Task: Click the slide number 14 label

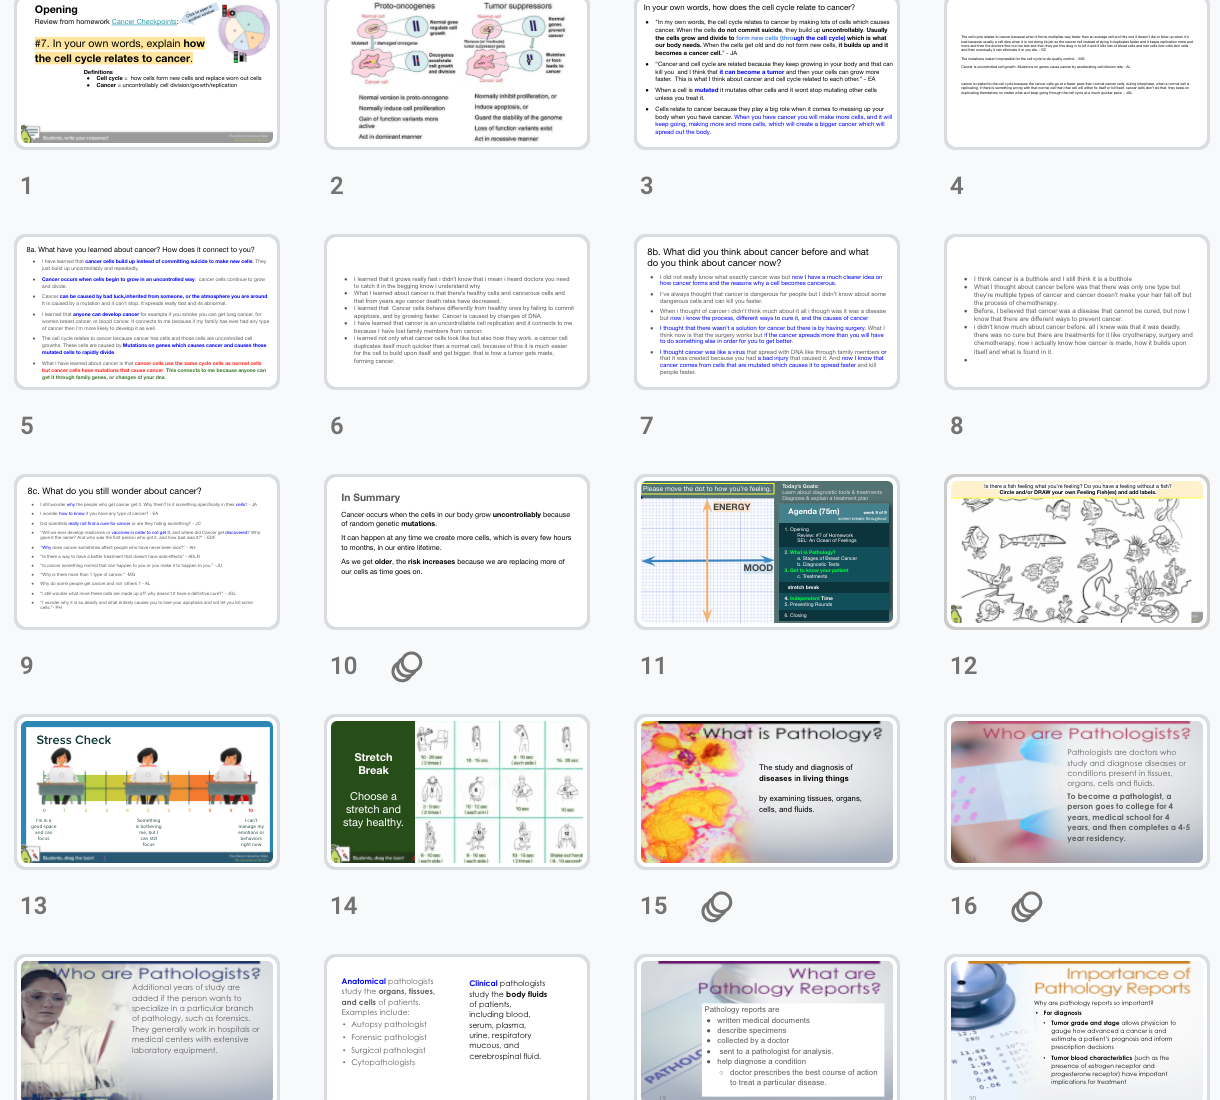Action: 344,906
